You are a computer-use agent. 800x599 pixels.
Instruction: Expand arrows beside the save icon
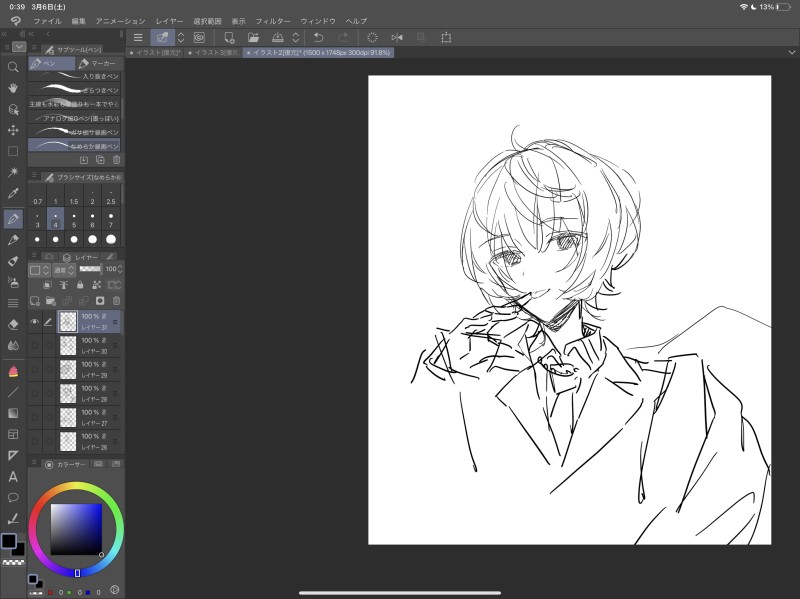[295, 37]
